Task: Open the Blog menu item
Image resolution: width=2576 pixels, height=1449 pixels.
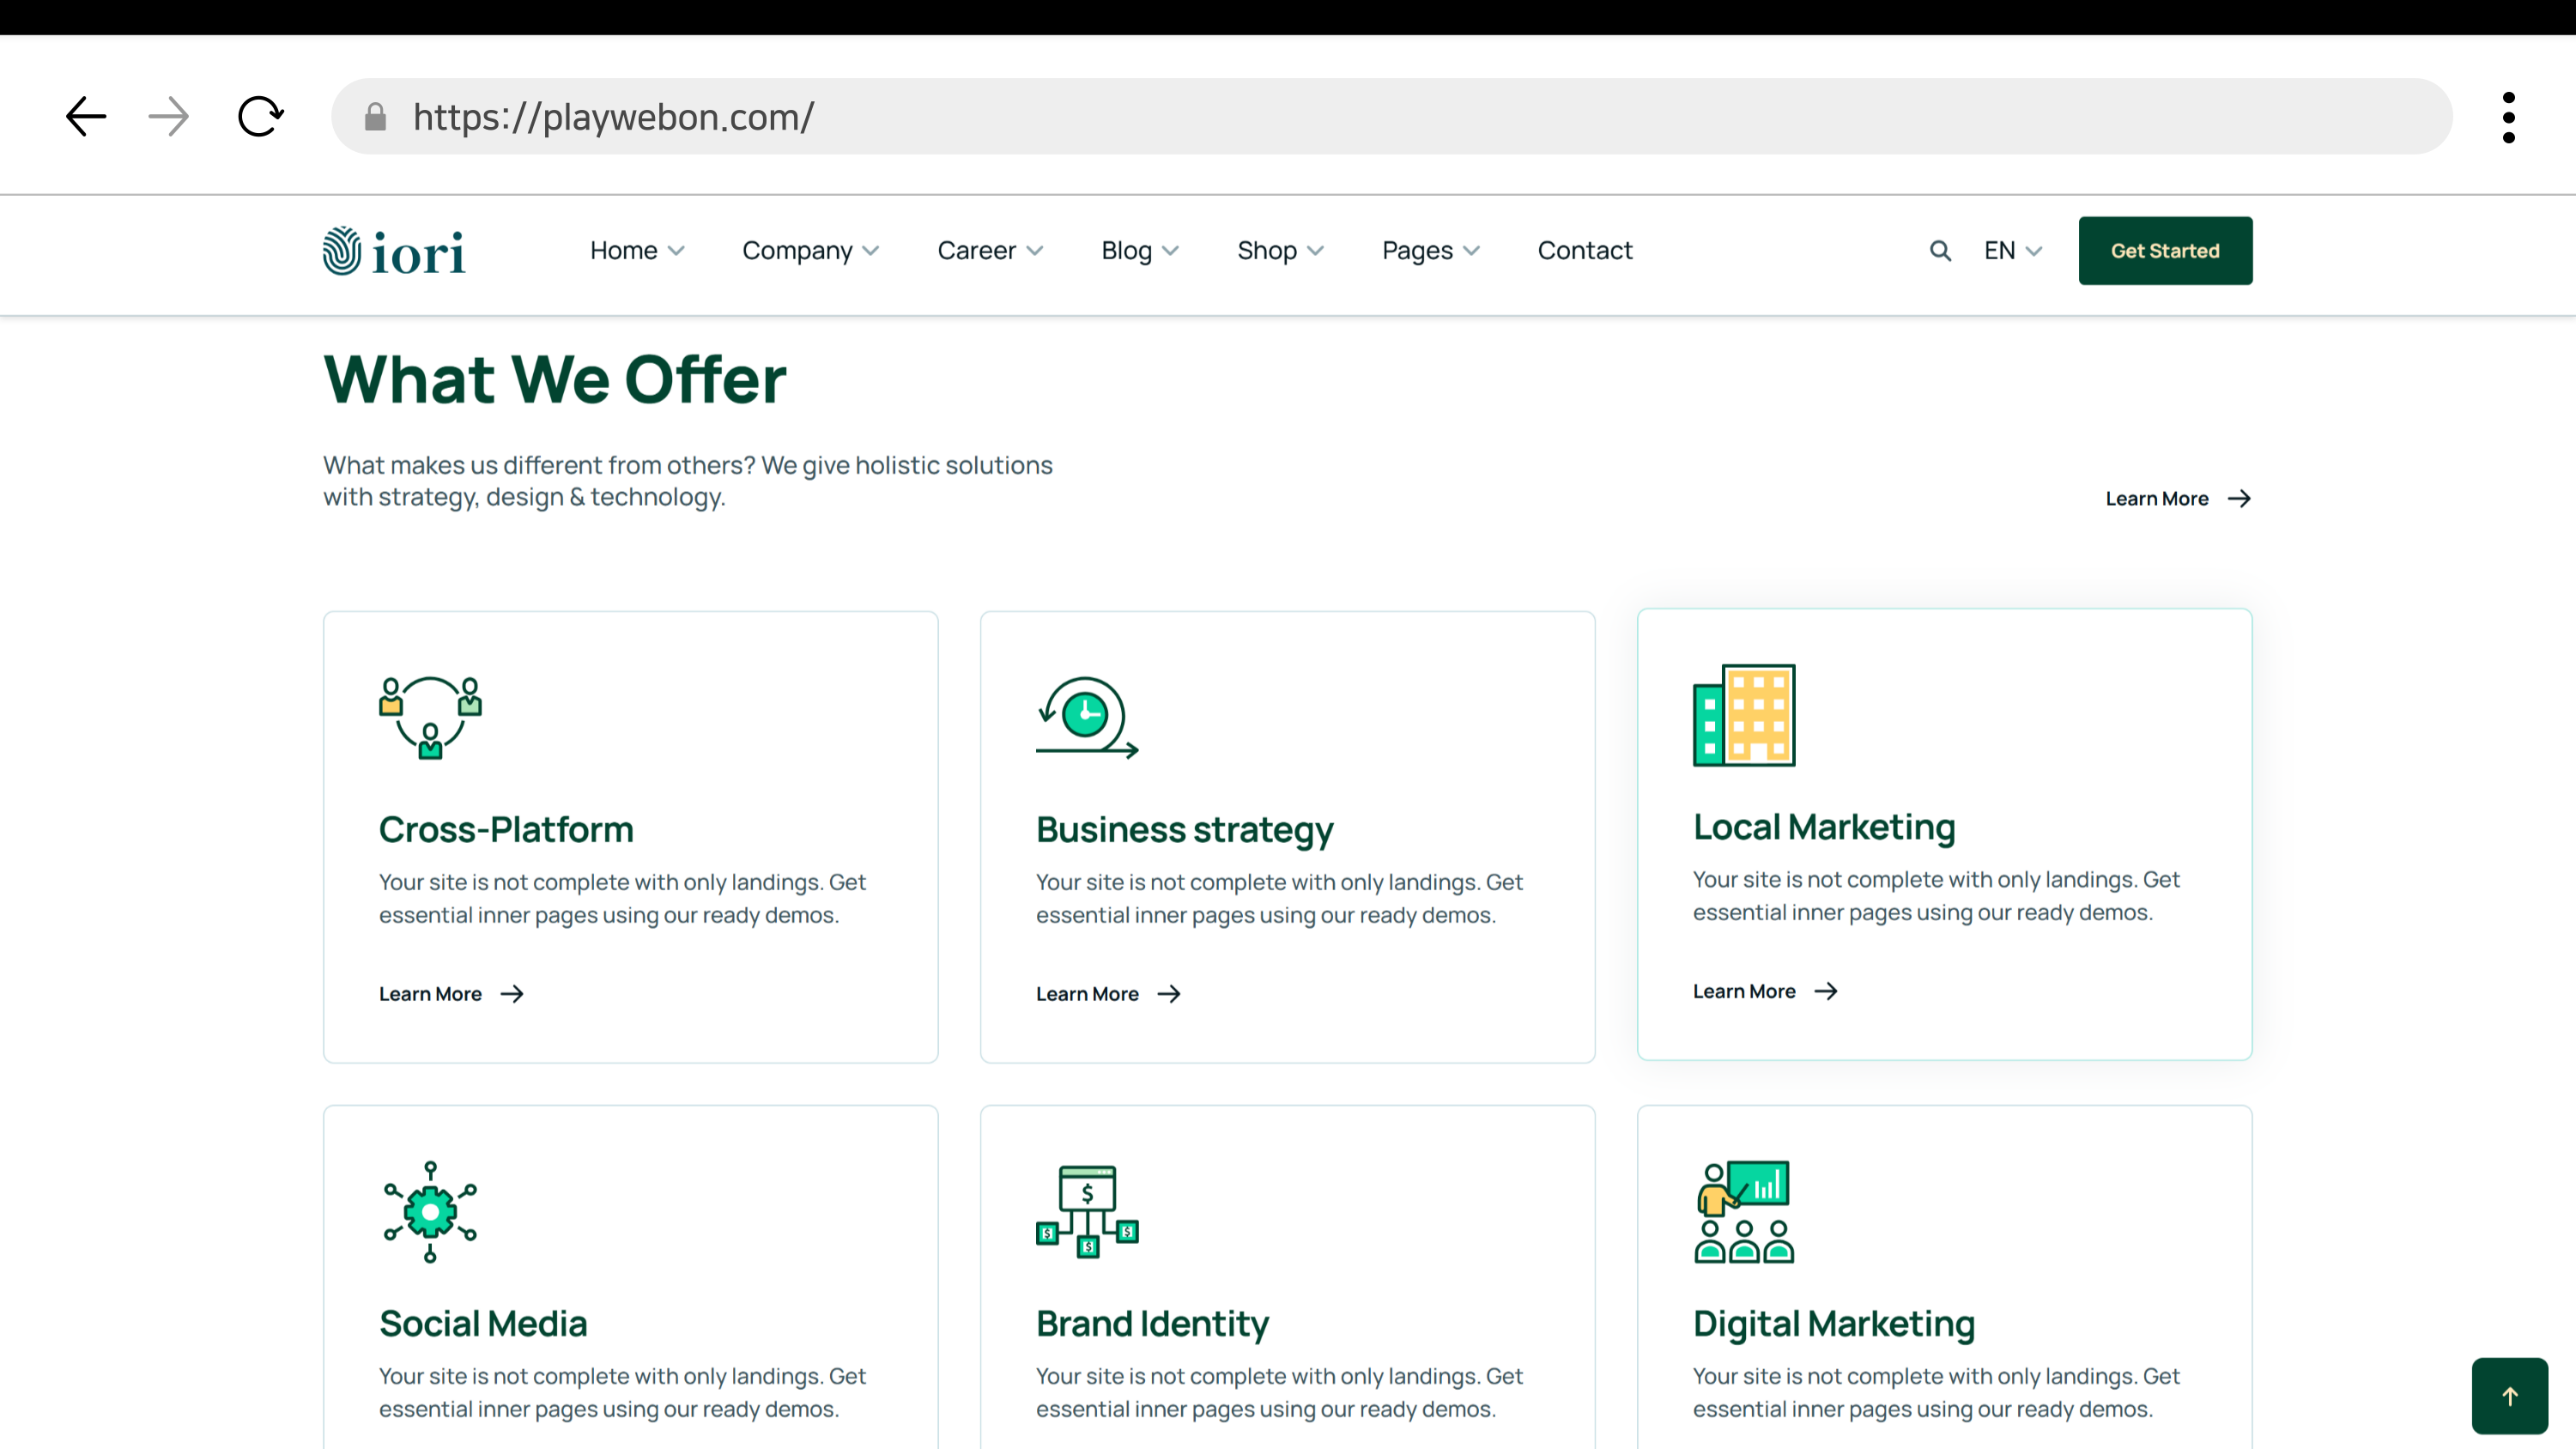Action: pos(1139,251)
